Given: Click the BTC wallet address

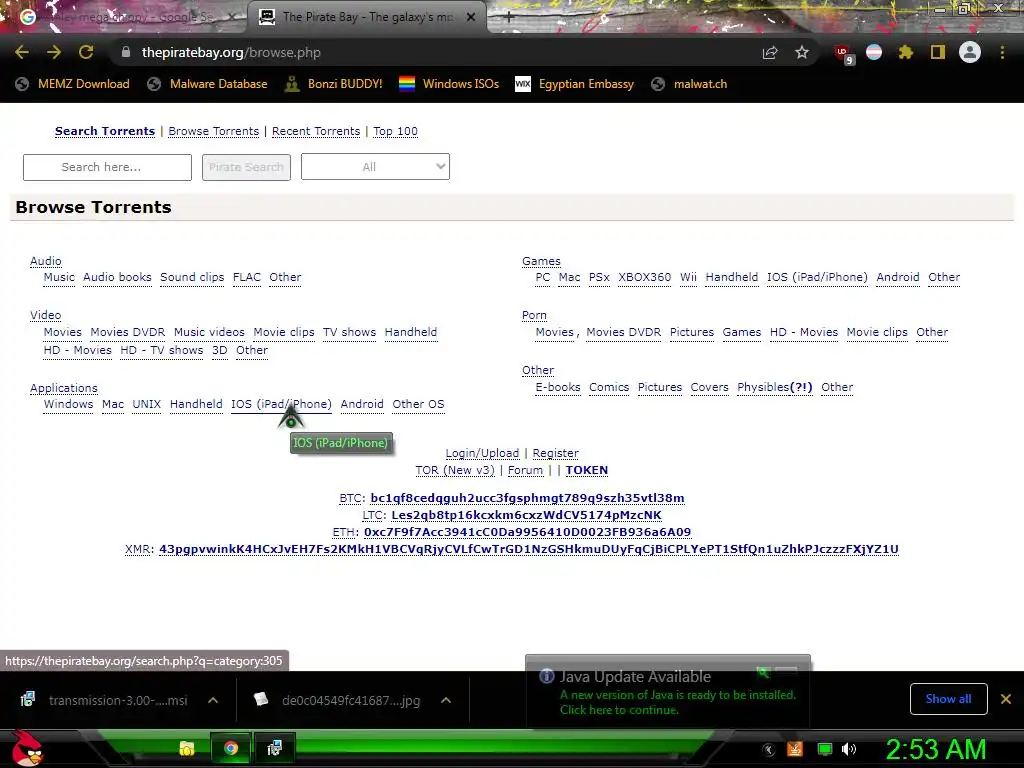Looking at the screenshot, I should 527,498.
